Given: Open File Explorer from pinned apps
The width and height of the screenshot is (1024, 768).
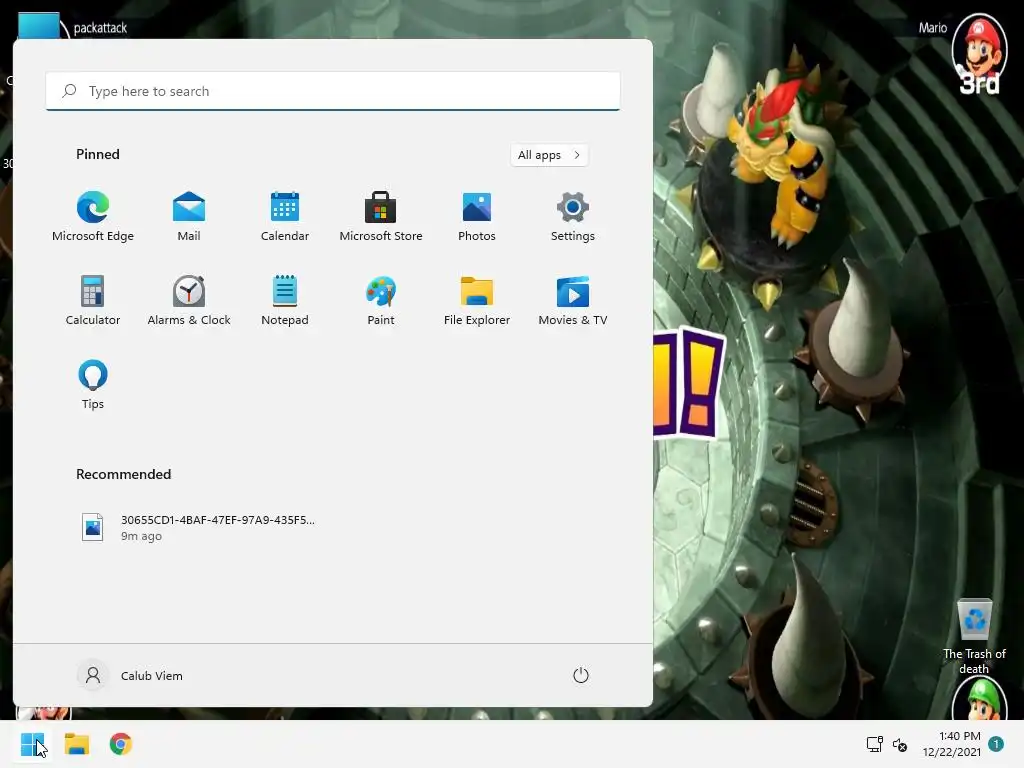Looking at the screenshot, I should (x=477, y=301).
